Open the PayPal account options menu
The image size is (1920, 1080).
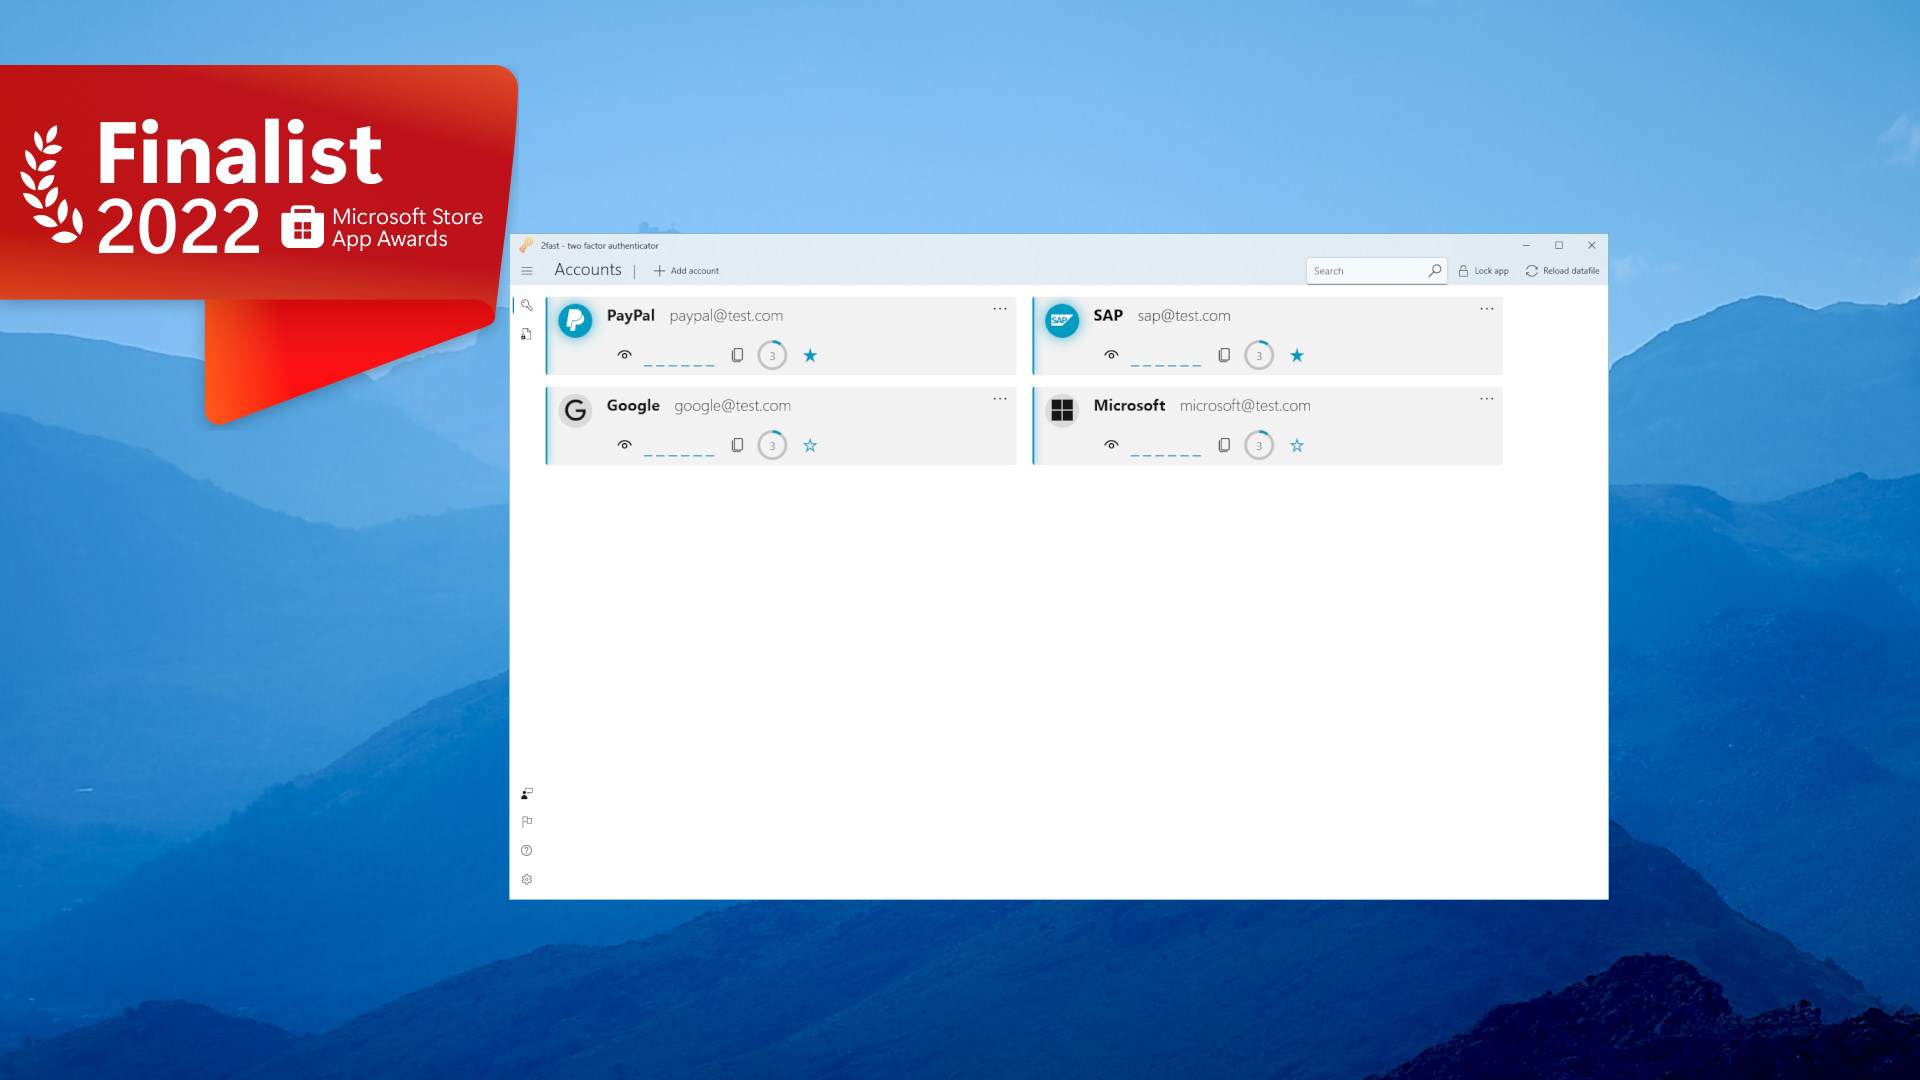click(1000, 309)
